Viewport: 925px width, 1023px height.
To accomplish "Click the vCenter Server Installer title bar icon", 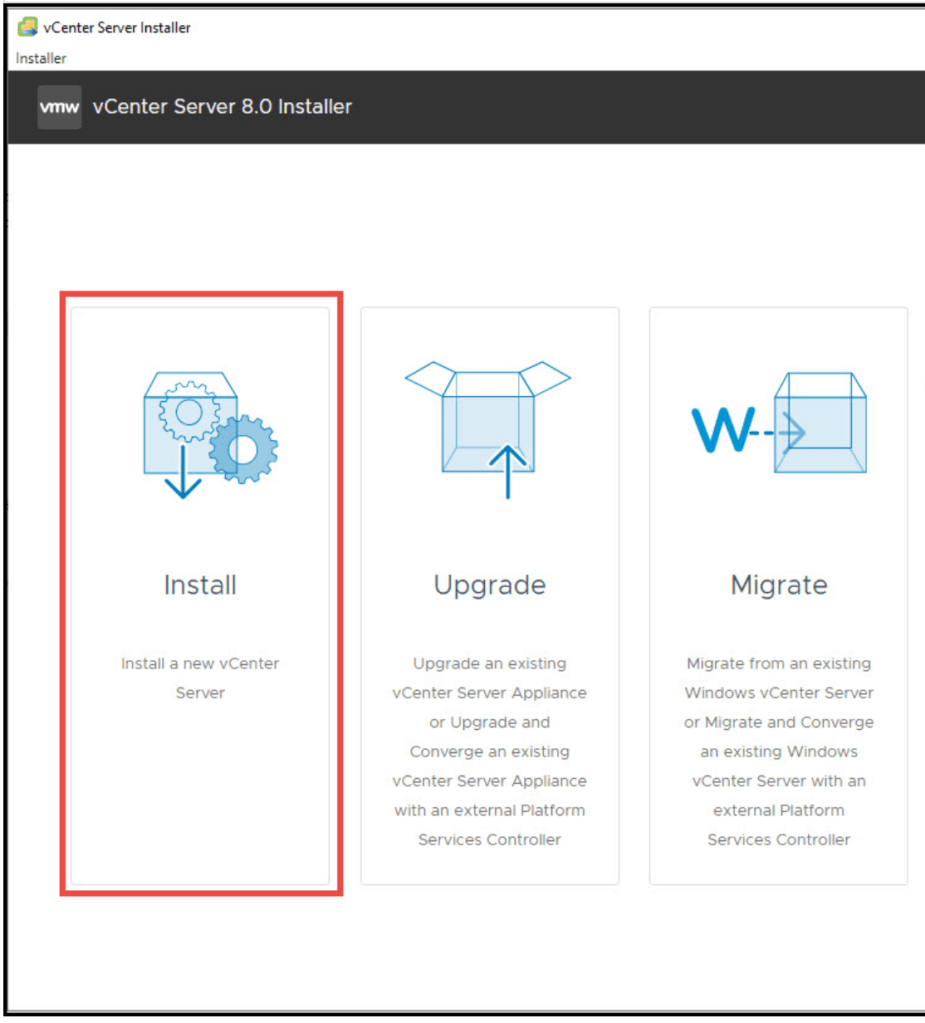I will point(27,27).
